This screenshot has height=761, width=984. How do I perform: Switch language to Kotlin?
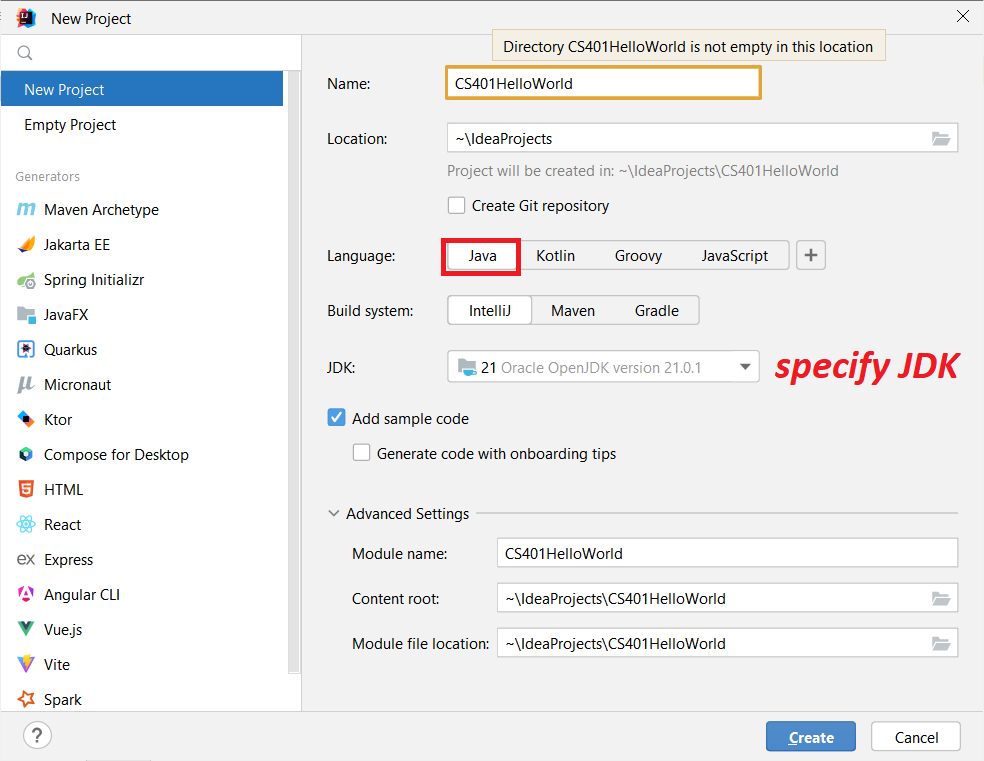[555, 256]
